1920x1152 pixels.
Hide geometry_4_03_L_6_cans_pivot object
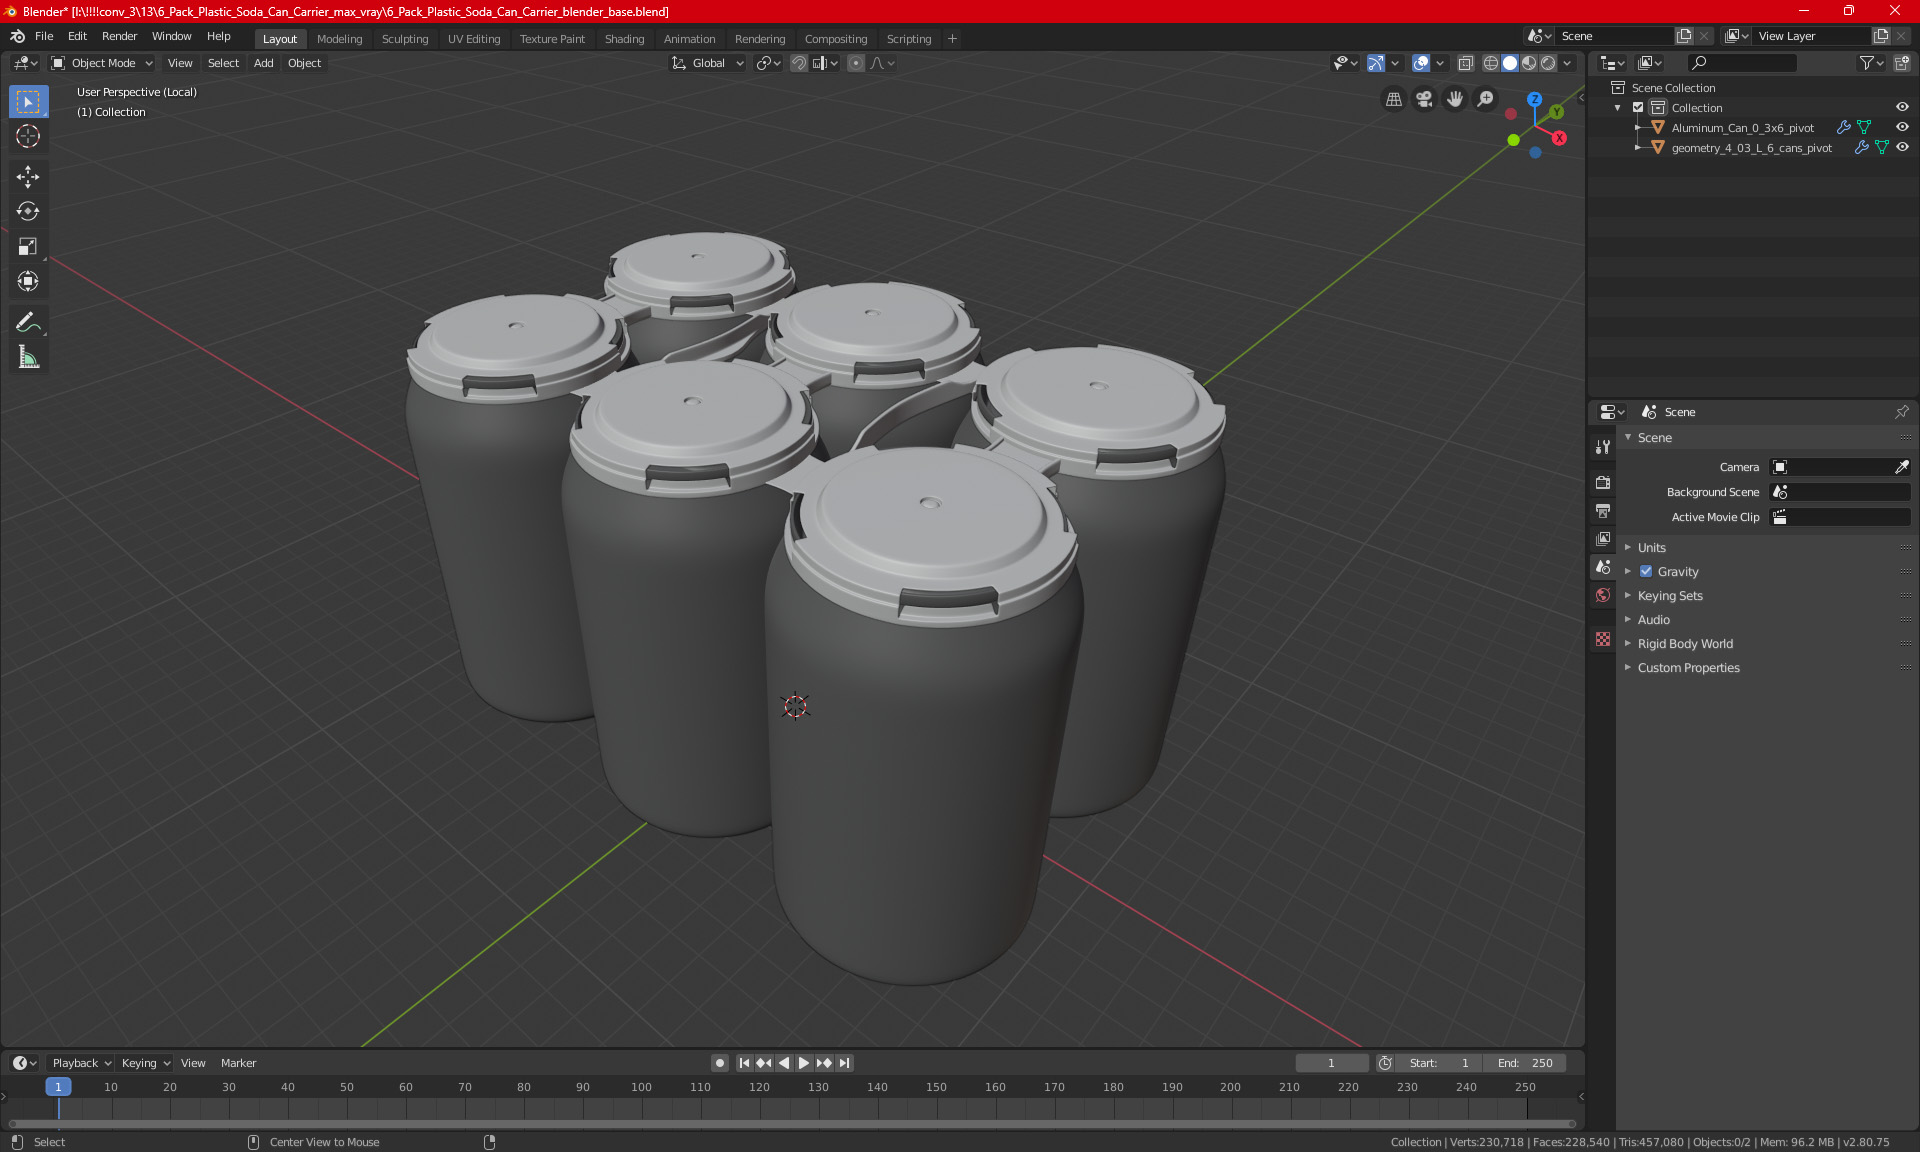coord(1902,147)
